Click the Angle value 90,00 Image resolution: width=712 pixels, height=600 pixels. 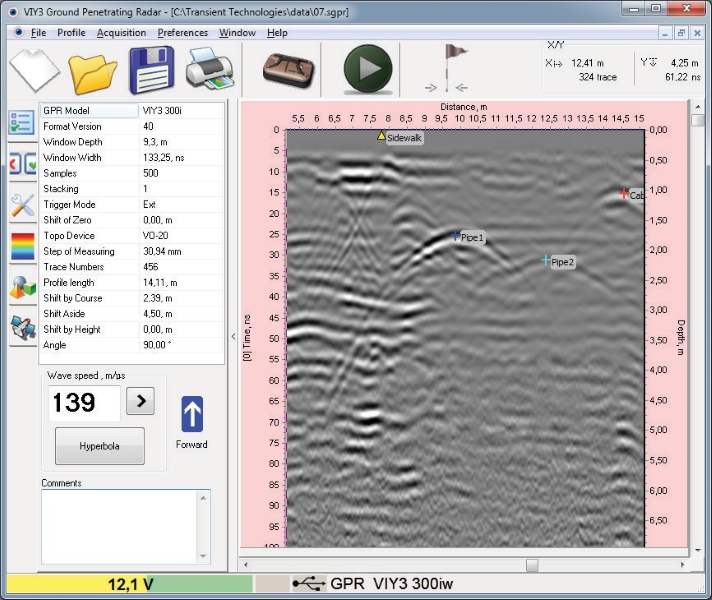[x=157, y=345]
